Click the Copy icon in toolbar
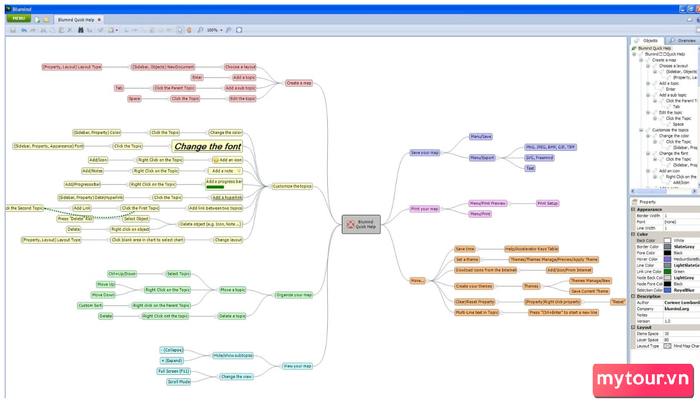The width and height of the screenshot is (700, 405). tap(52, 30)
